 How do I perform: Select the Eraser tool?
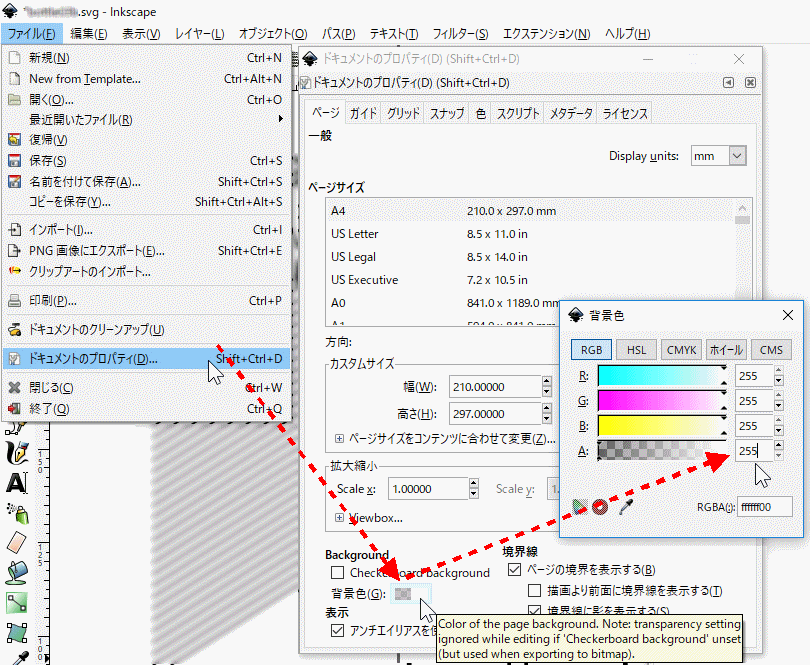click(x=16, y=542)
